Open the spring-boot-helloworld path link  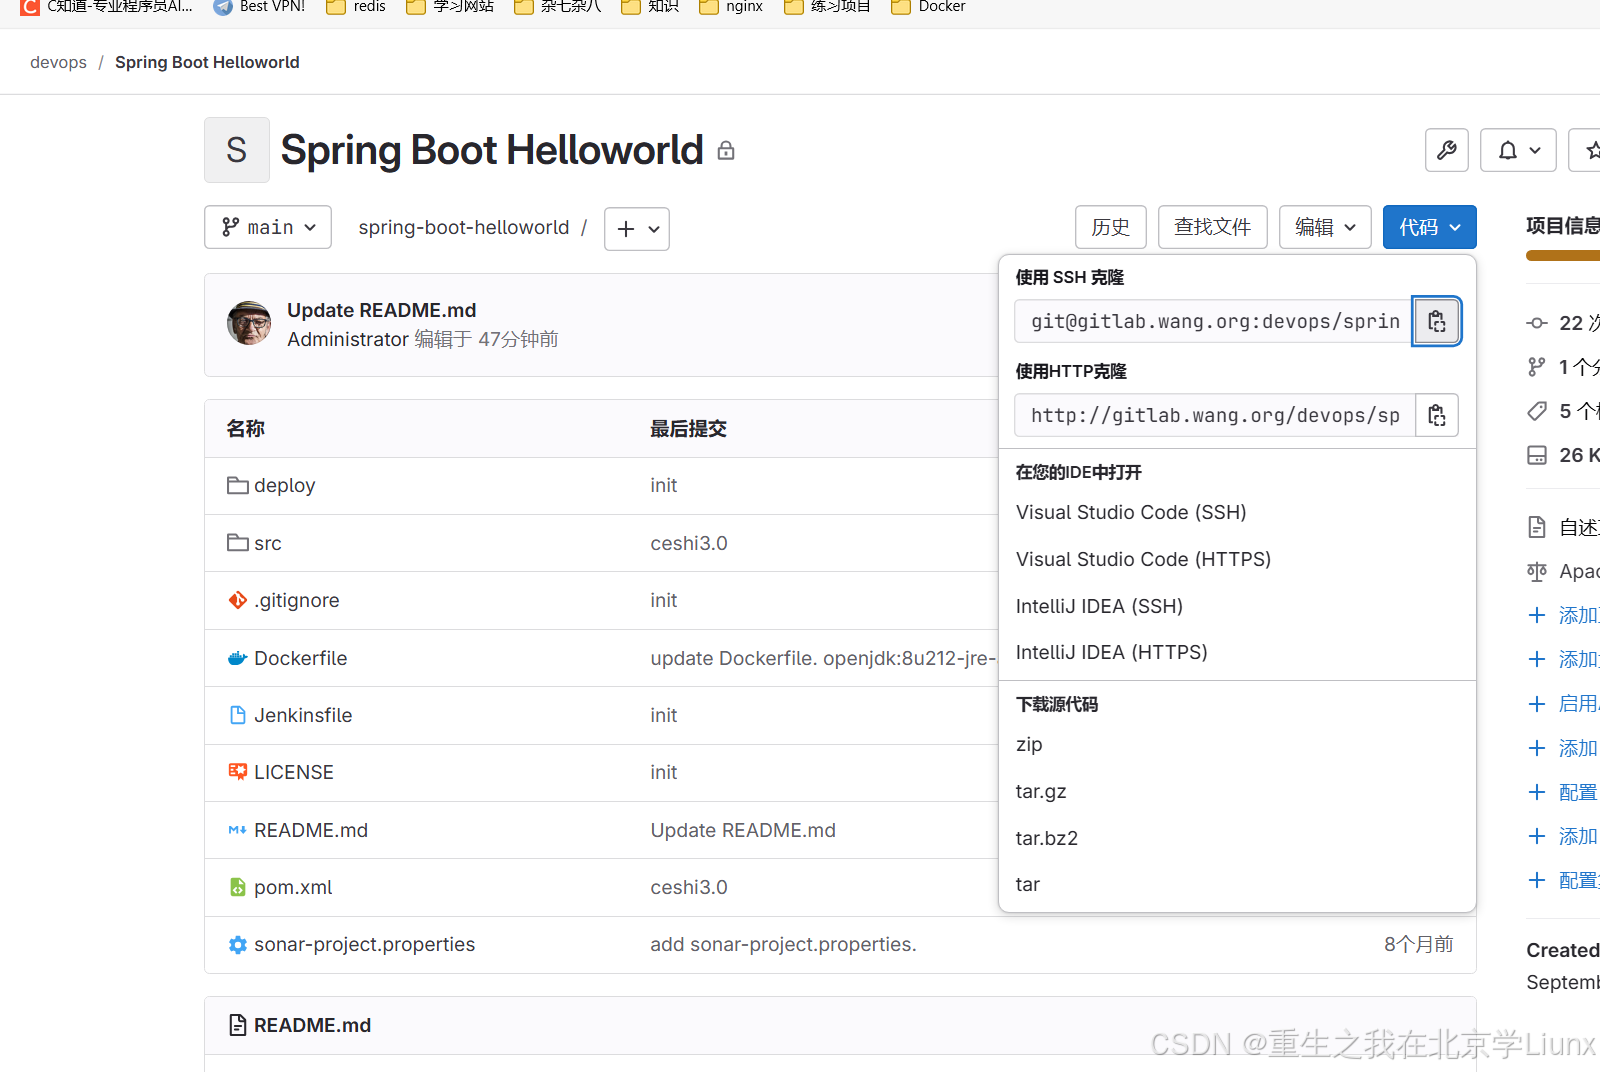click(x=463, y=228)
